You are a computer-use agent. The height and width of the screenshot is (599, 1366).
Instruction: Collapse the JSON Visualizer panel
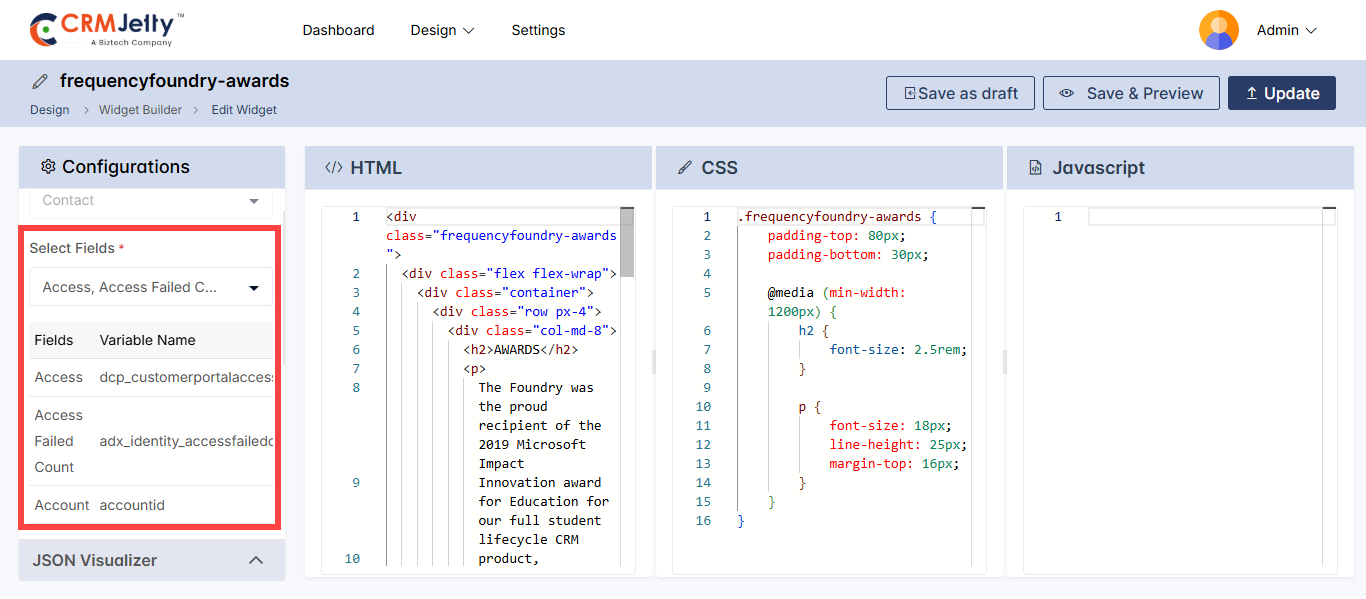[256, 560]
